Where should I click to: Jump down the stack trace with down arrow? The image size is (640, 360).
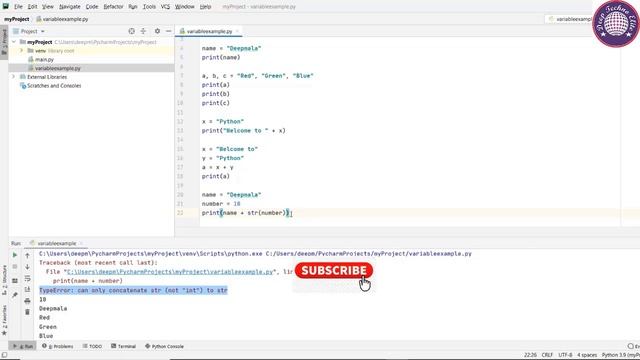pos(27,267)
